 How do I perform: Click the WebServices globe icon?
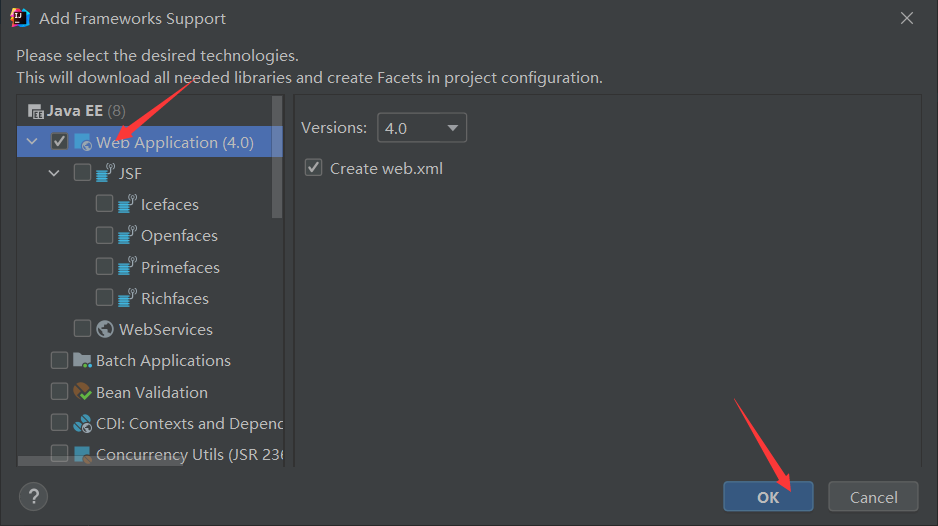tap(106, 329)
